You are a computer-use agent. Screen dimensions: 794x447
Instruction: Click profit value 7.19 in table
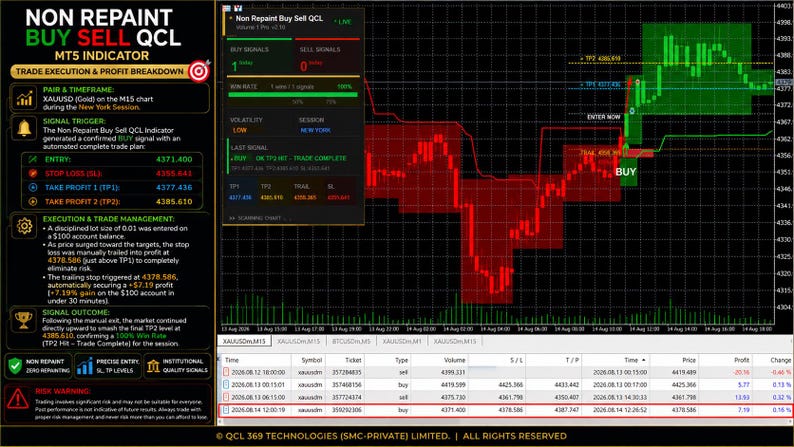pos(744,410)
